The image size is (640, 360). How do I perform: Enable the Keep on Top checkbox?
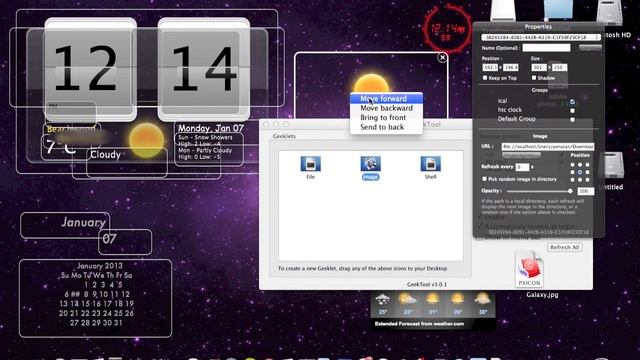pos(485,78)
